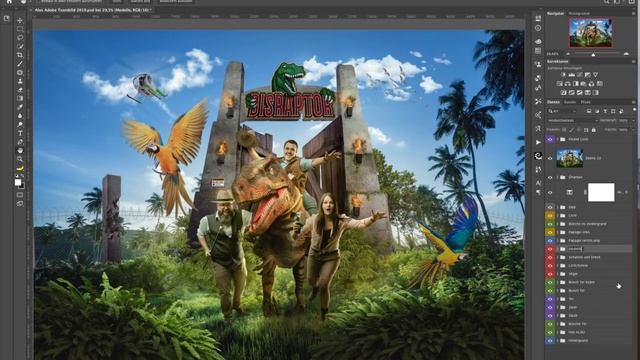
Task: Click the Navigator zoom slider
Action: tap(593, 54)
